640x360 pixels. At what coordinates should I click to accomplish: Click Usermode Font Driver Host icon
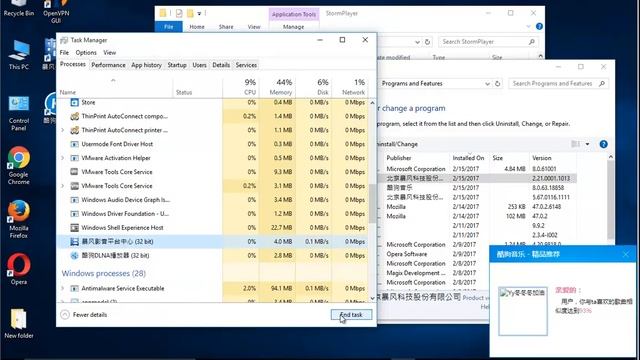[x=74, y=144]
